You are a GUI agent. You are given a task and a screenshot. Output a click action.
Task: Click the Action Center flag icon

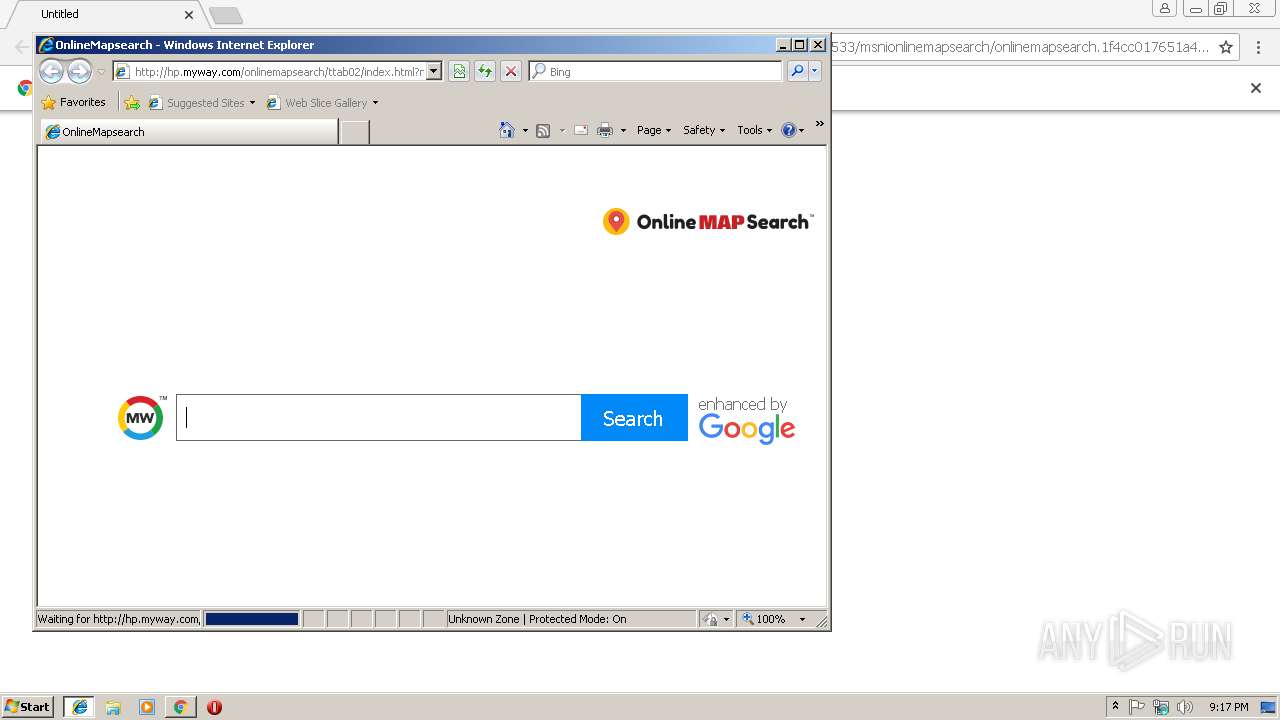tap(1137, 707)
